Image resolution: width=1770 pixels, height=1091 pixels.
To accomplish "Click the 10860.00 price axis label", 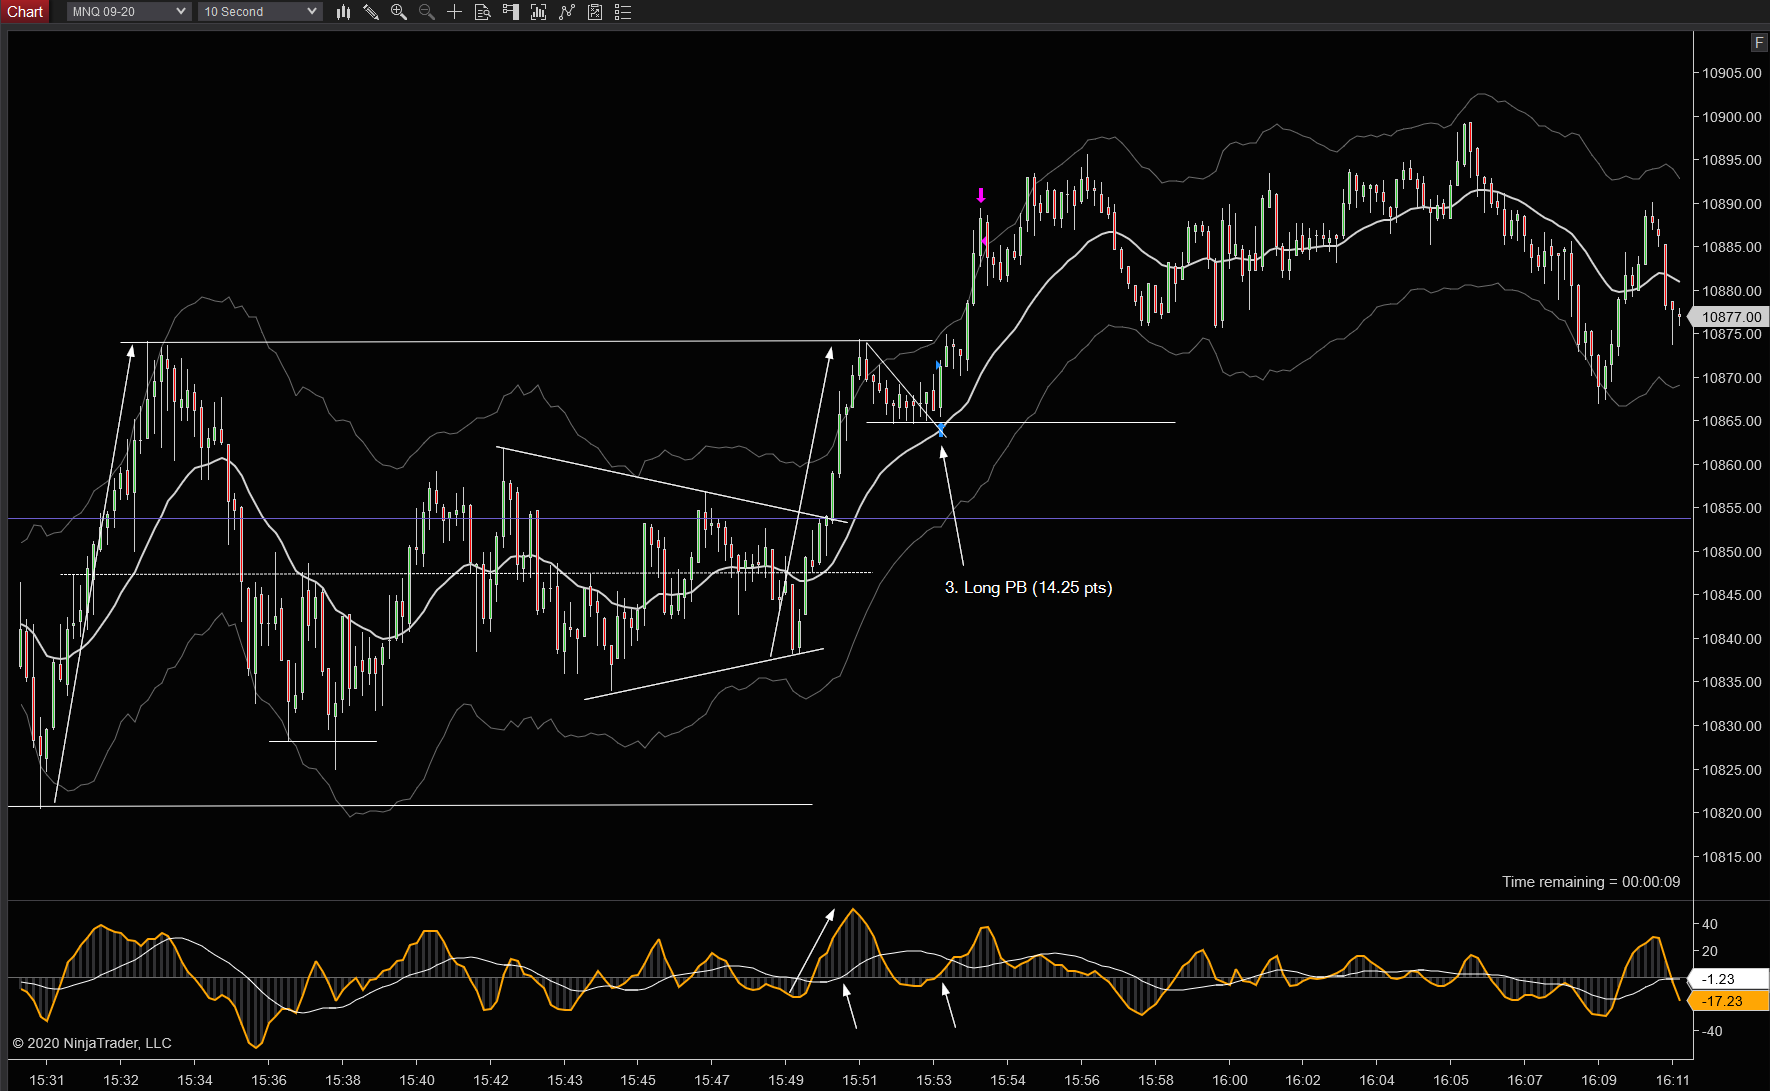I will coord(1732,465).
